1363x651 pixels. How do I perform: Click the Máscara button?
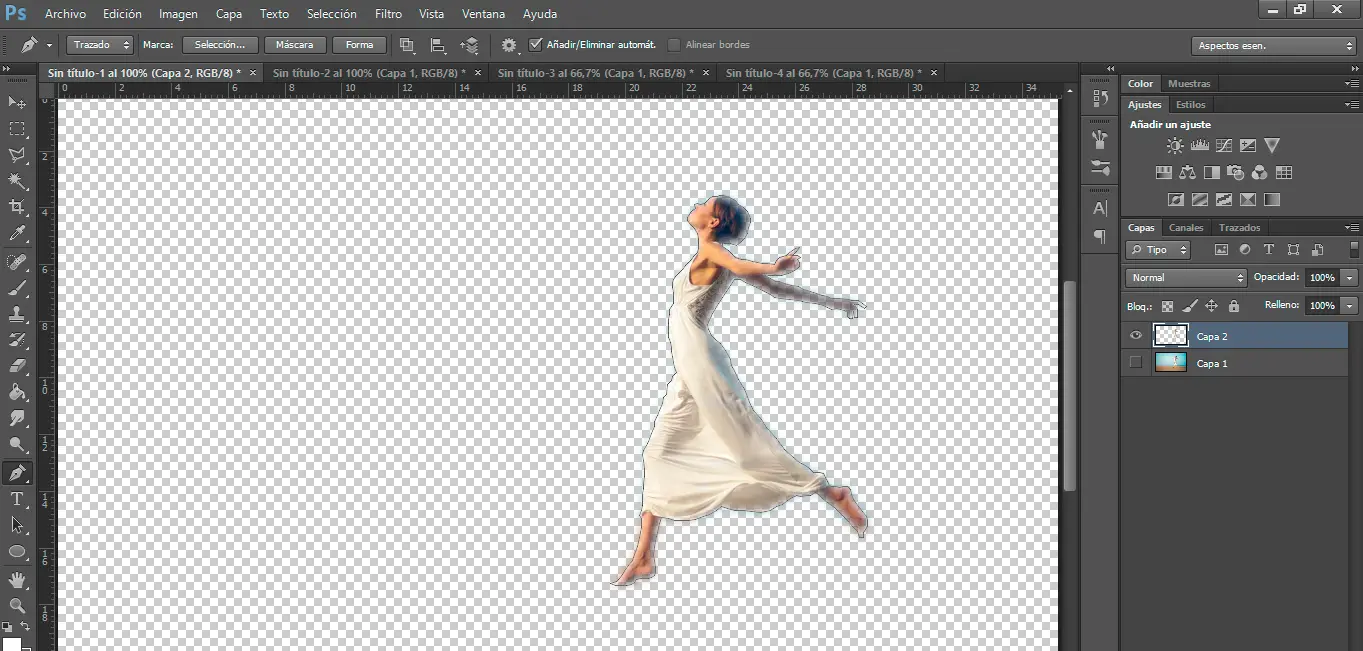(295, 45)
